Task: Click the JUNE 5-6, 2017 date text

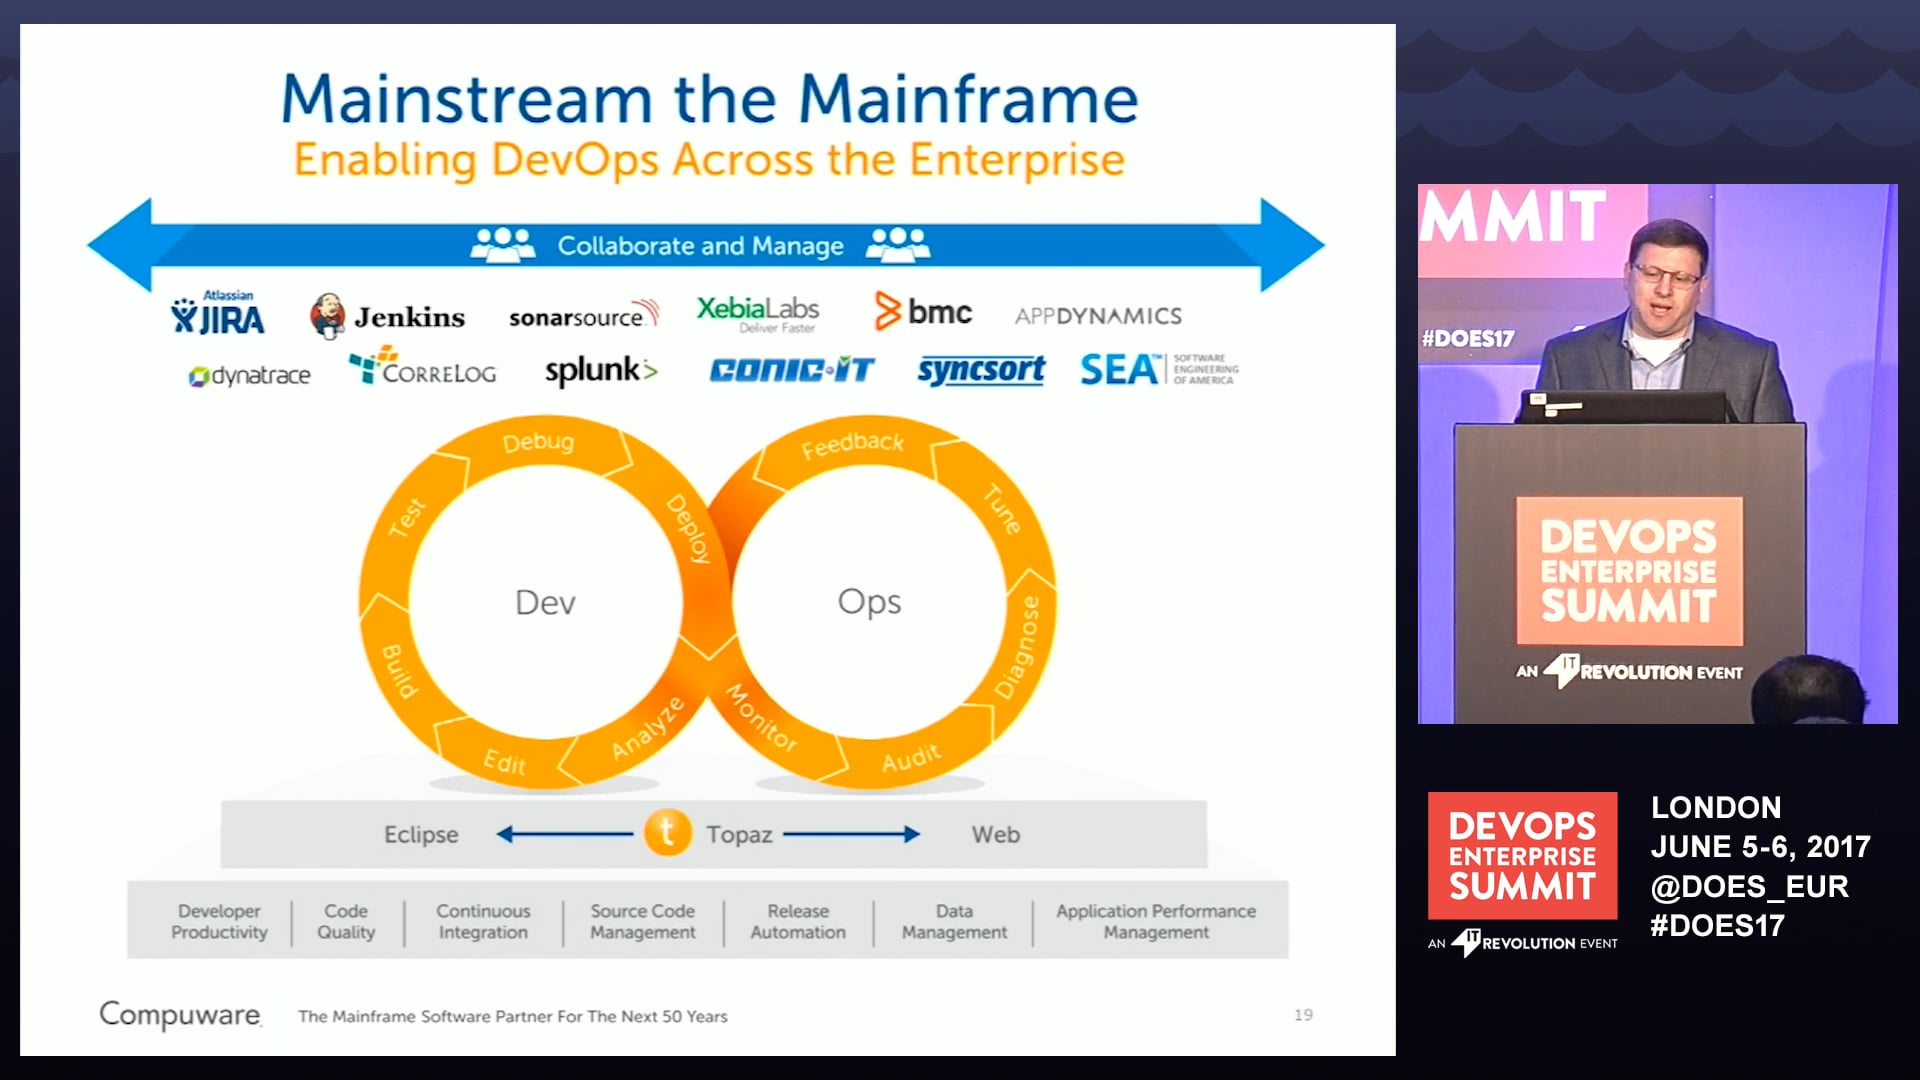Action: point(1760,846)
